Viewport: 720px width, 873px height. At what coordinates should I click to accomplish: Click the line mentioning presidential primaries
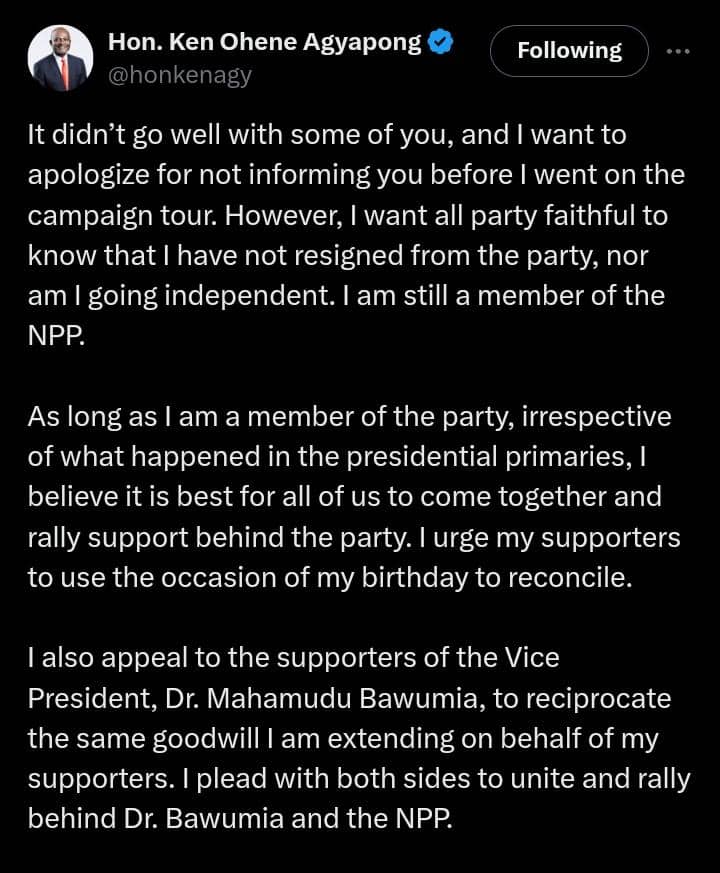tap(337, 457)
